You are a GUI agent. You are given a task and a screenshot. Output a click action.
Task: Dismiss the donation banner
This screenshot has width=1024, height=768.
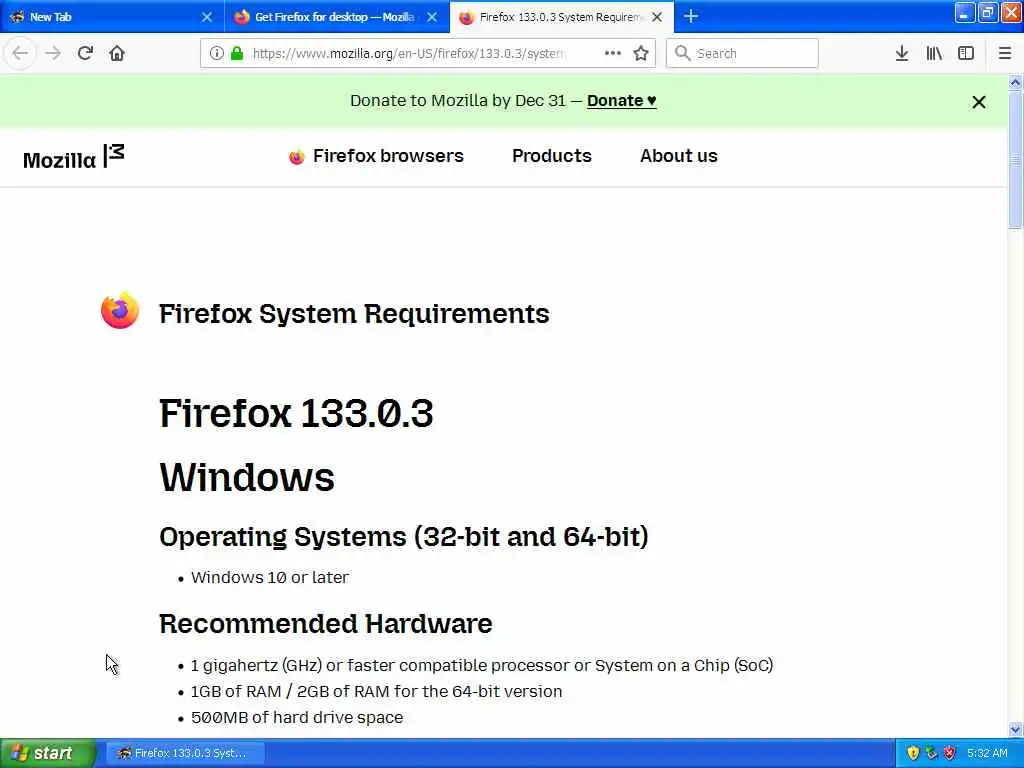click(978, 102)
